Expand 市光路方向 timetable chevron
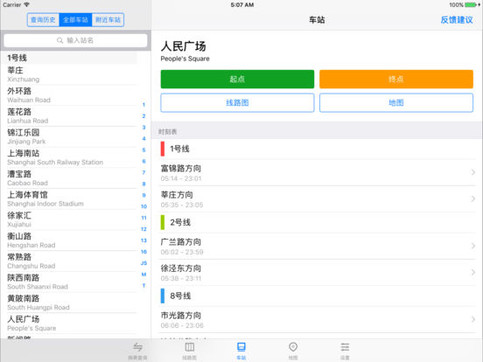 point(473,319)
